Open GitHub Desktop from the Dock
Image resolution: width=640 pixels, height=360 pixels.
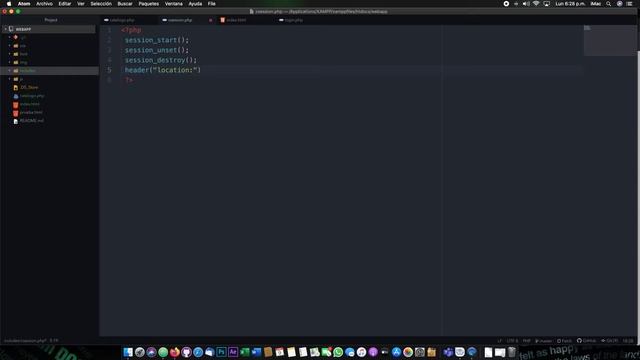tap(186, 352)
